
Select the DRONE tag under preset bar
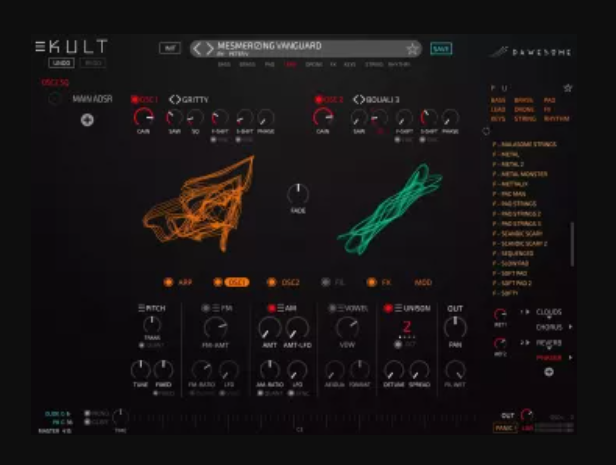tap(314, 64)
